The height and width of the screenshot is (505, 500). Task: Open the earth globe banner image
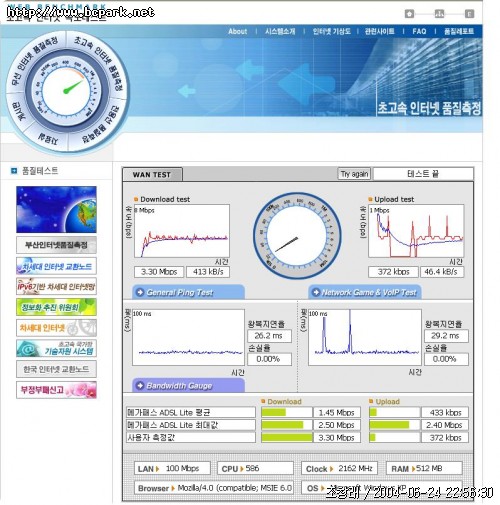[56, 209]
